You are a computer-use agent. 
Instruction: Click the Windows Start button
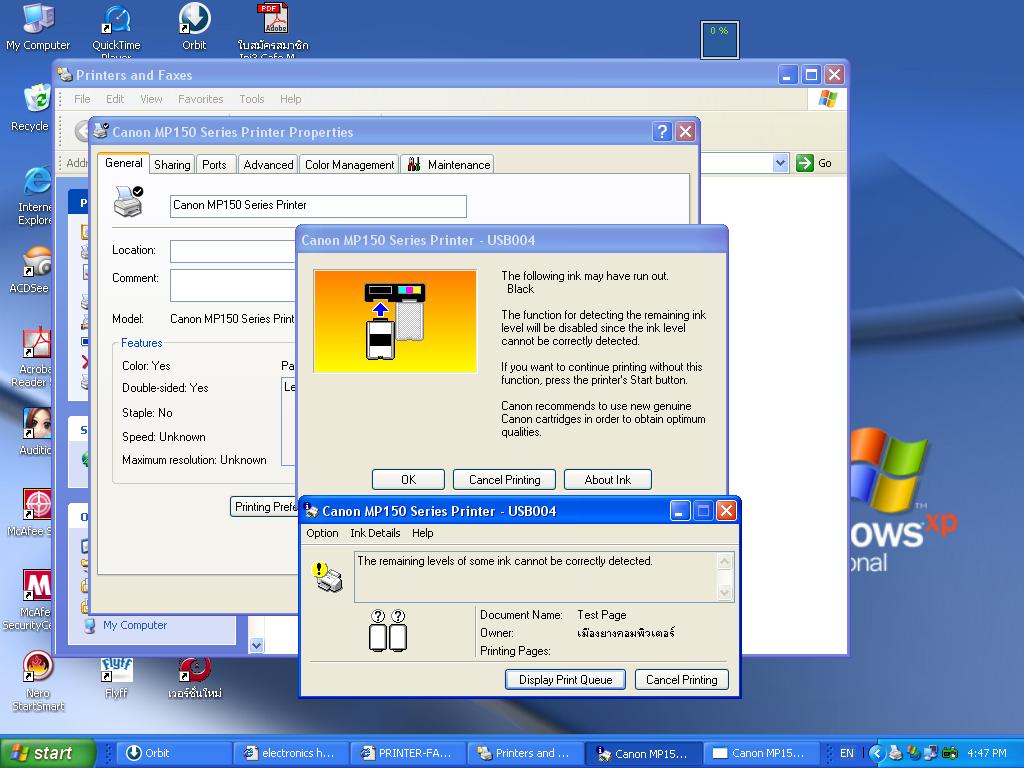[x=47, y=753]
